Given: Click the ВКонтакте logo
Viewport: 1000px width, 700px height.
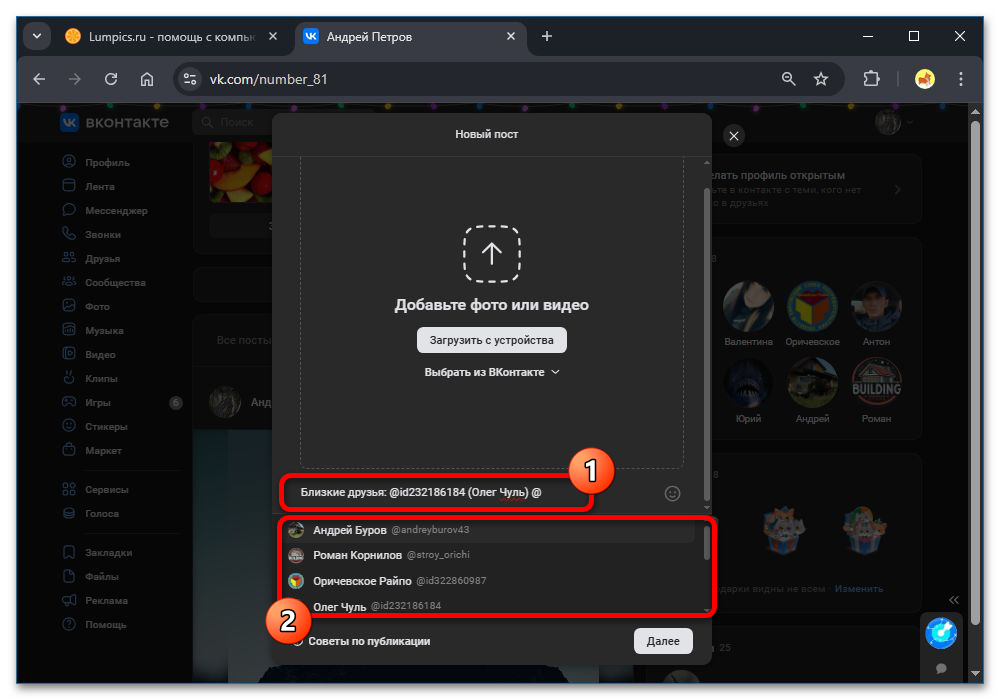Looking at the screenshot, I should [115, 122].
